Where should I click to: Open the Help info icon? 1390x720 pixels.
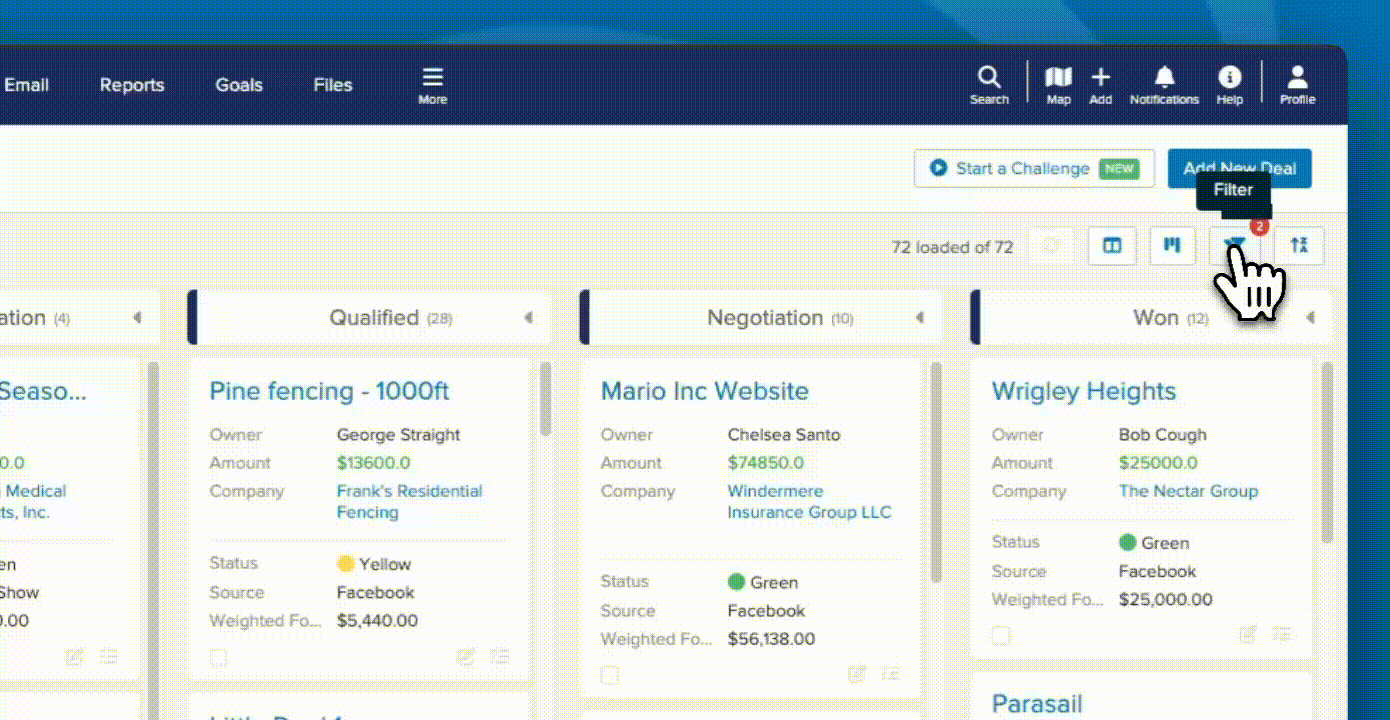pyautogui.click(x=1229, y=85)
